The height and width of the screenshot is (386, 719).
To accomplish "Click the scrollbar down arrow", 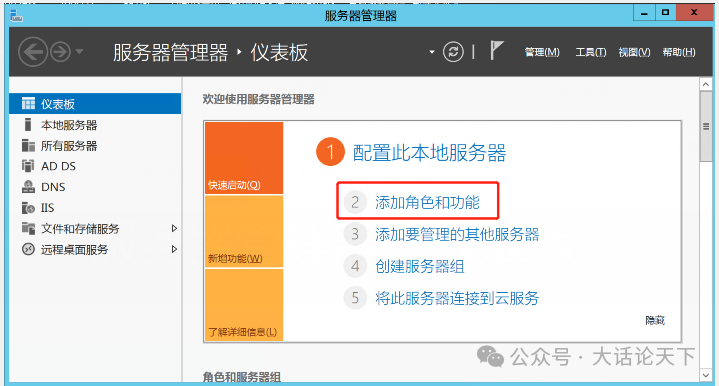I will tap(706, 375).
